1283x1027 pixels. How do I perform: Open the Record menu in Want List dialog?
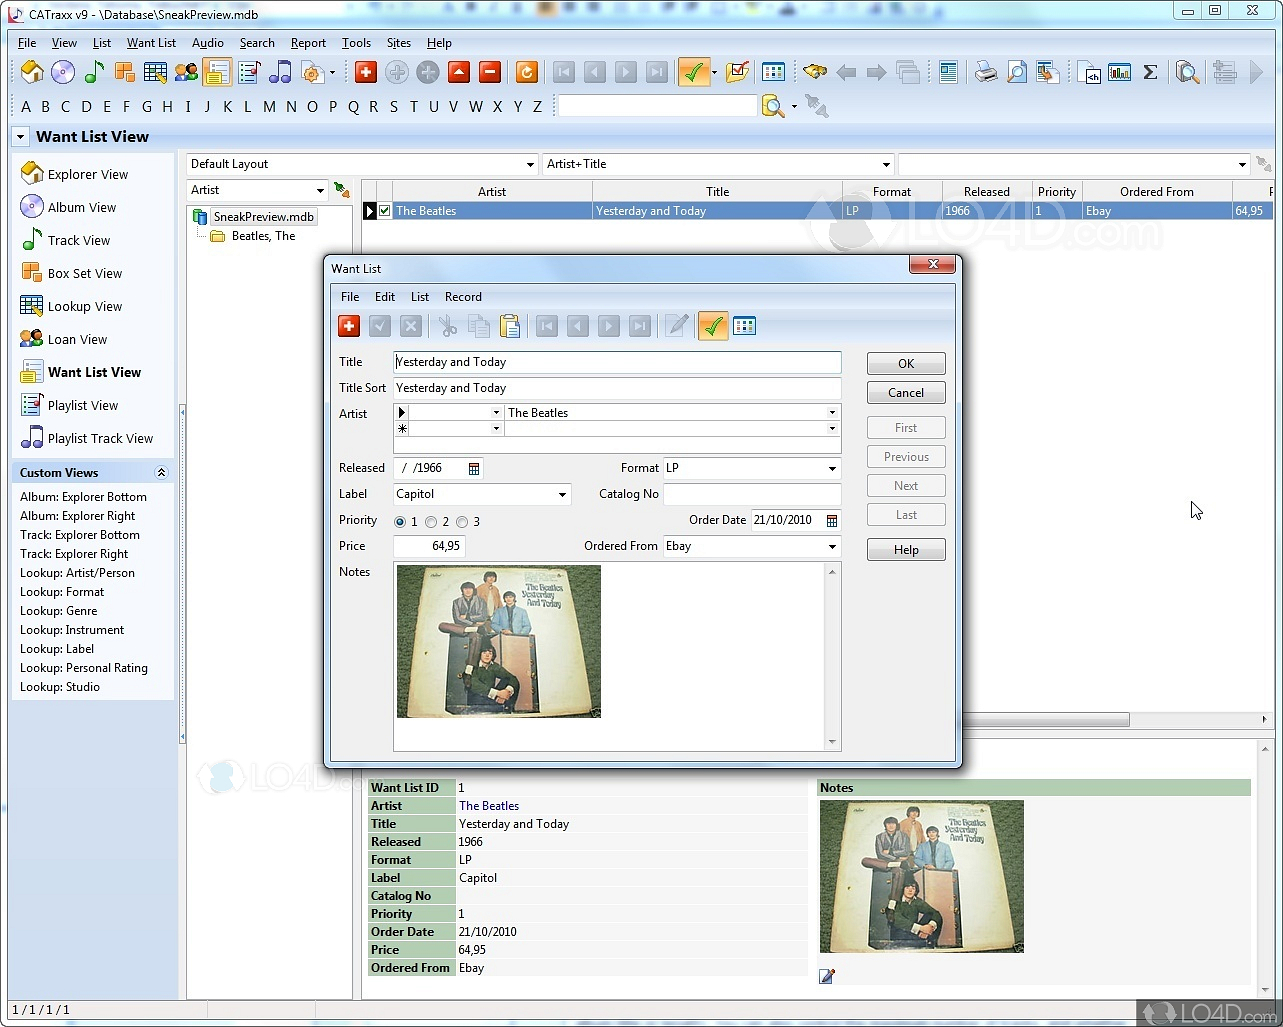tap(463, 297)
